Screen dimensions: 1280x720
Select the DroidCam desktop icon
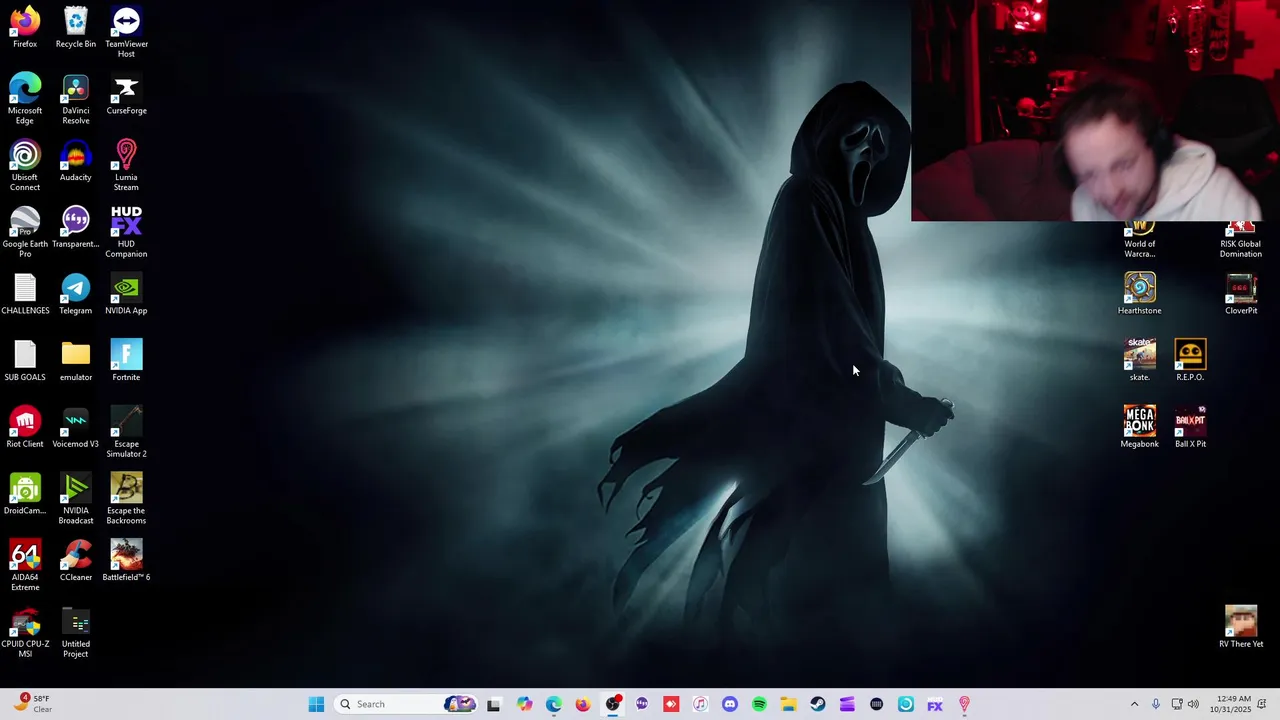point(25,494)
